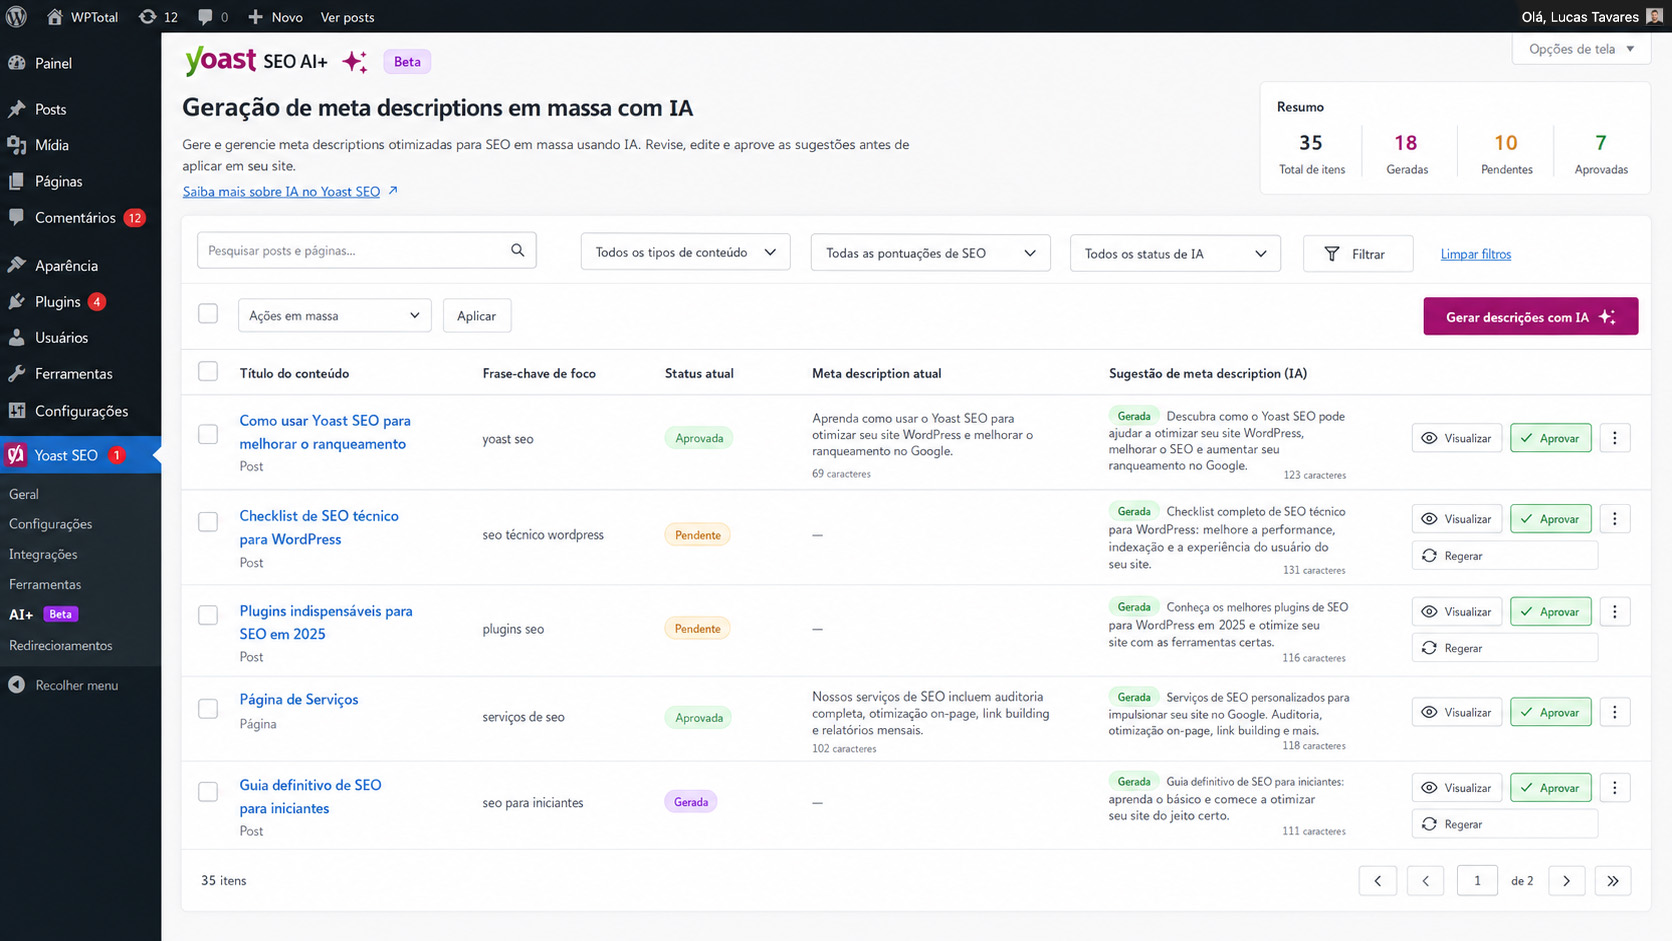Open Aparência brush icon in sidebar

pyautogui.click(x=17, y=265)
